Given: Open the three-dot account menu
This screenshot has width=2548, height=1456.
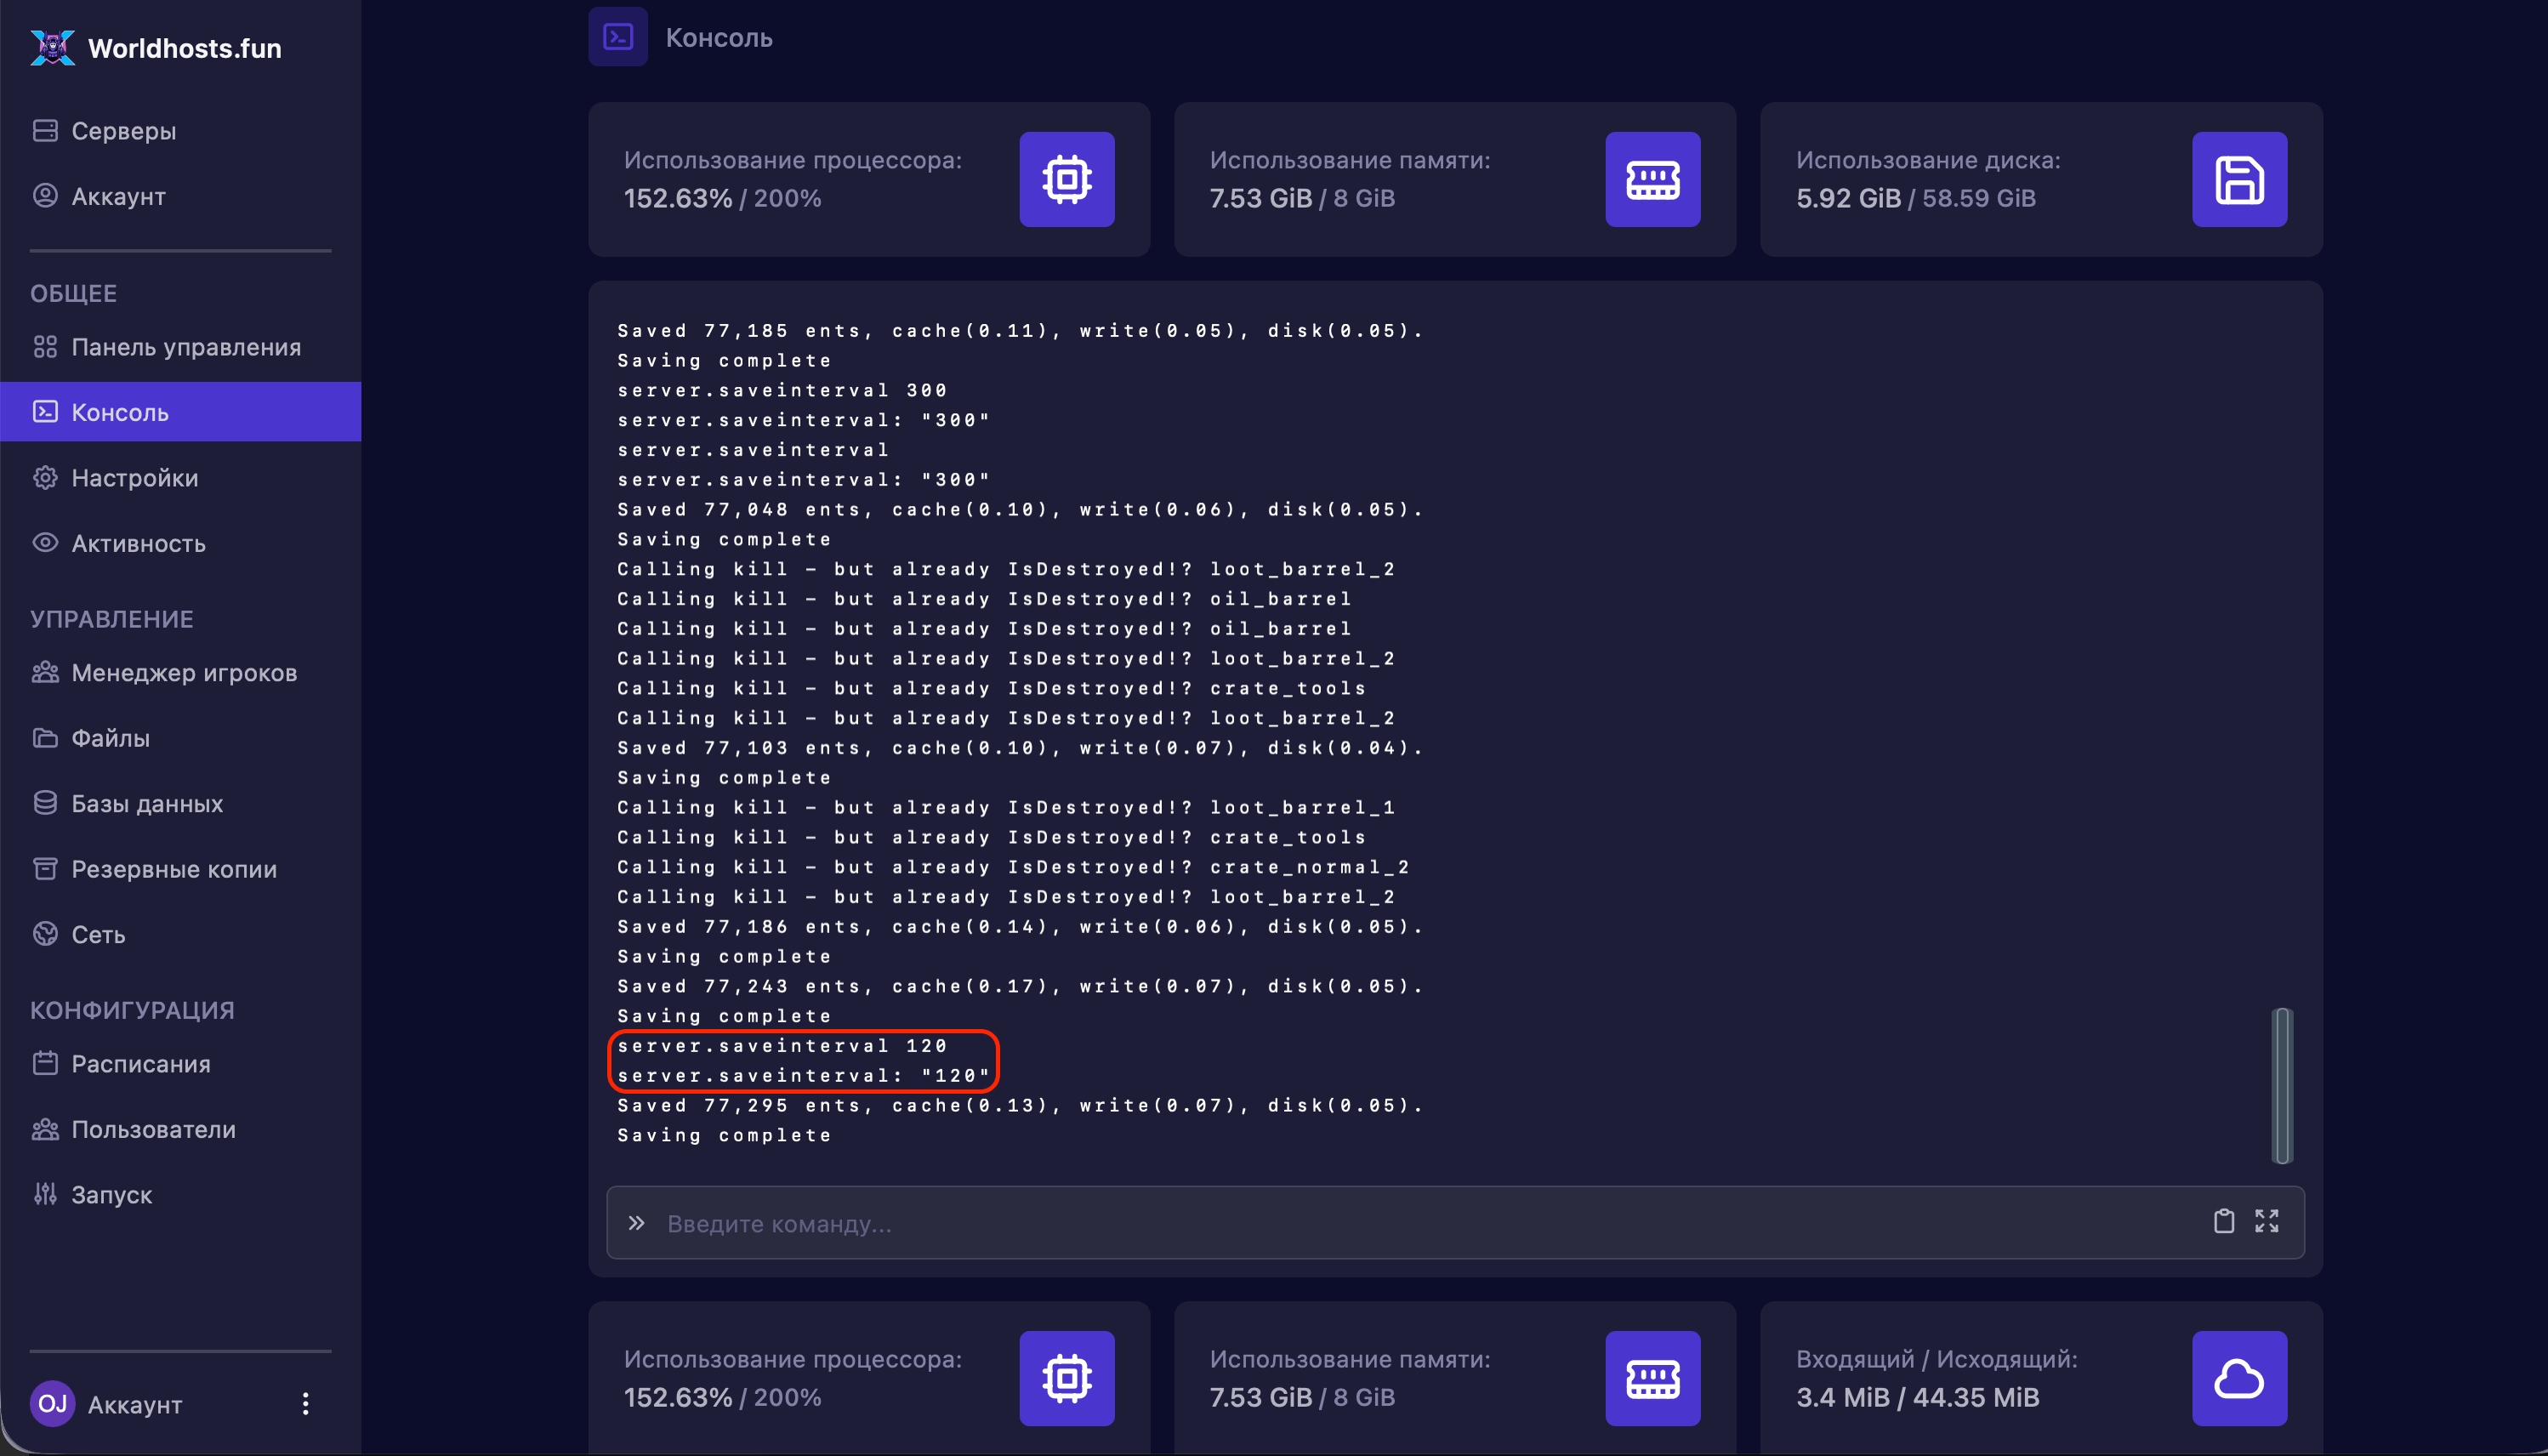Looking at the screenshot, I should [x=305, y=1403].
